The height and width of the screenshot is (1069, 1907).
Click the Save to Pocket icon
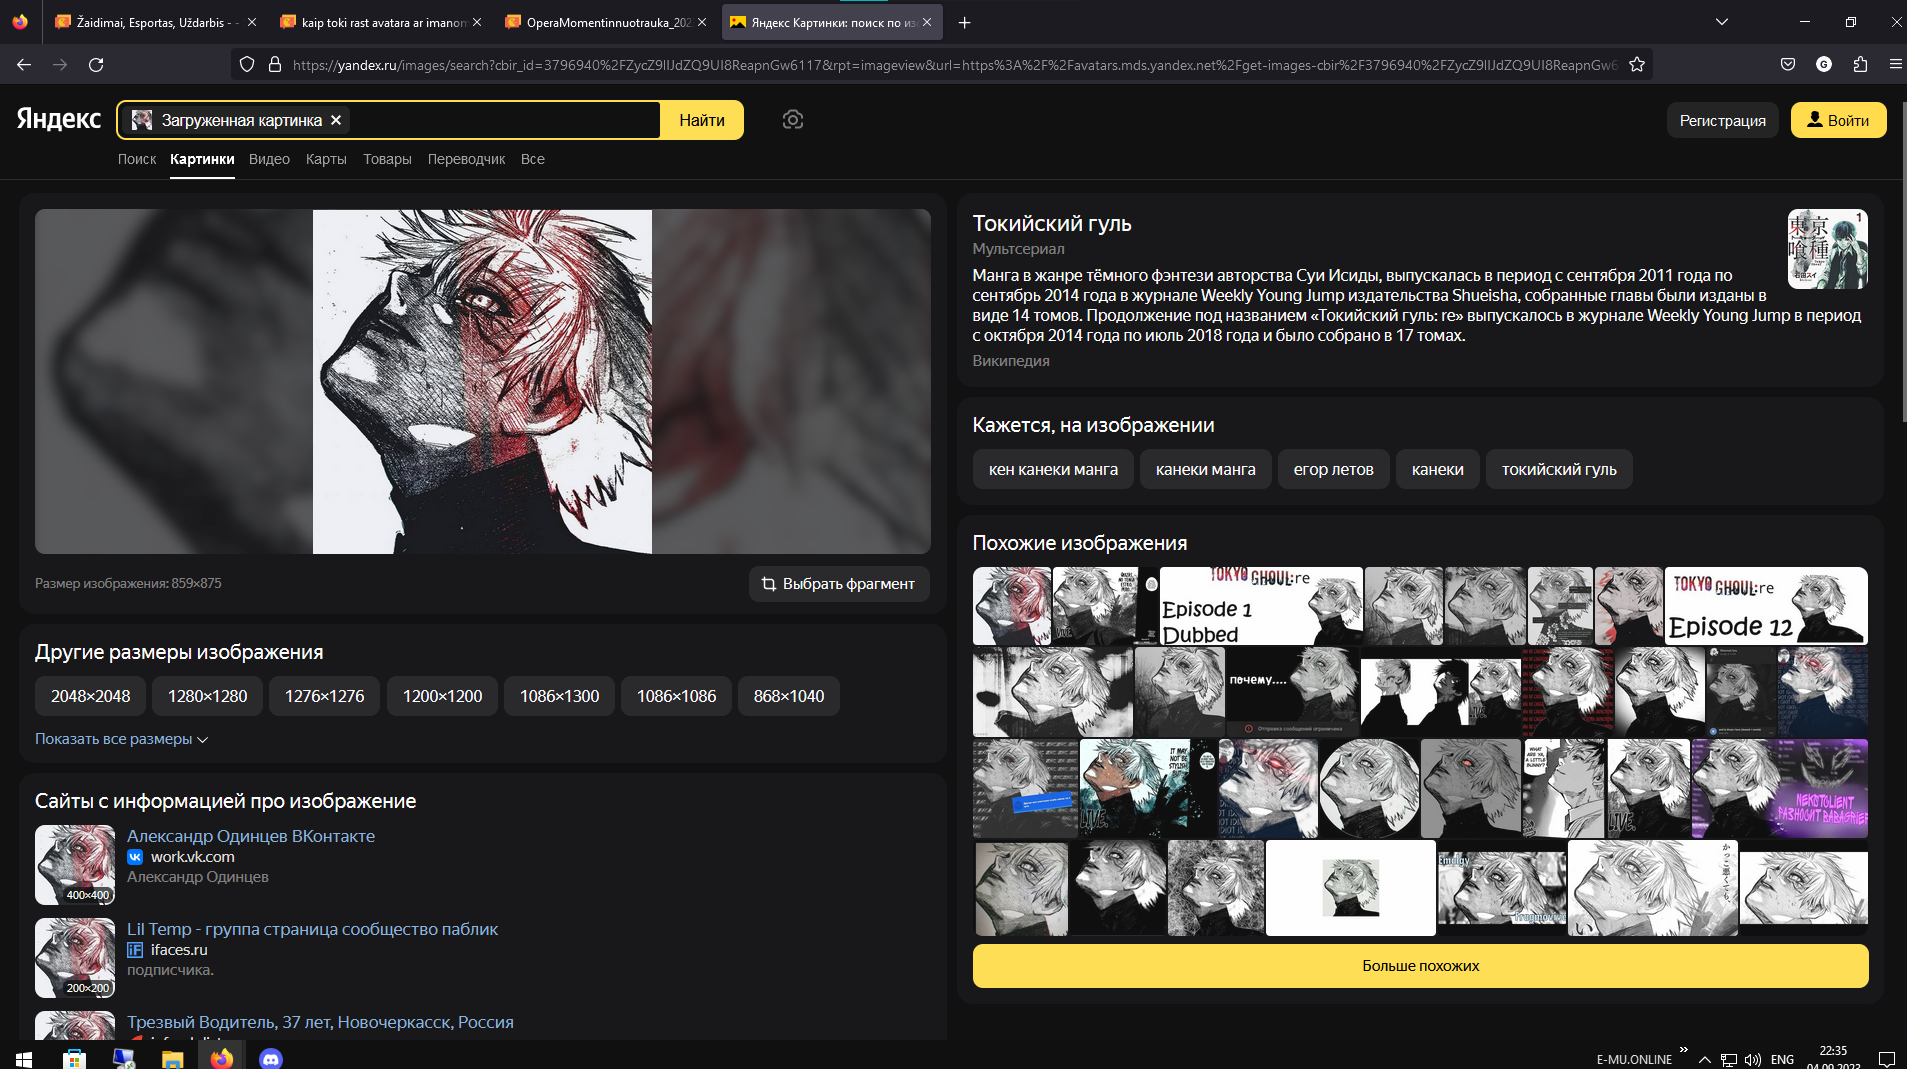tap(1788, 65)
